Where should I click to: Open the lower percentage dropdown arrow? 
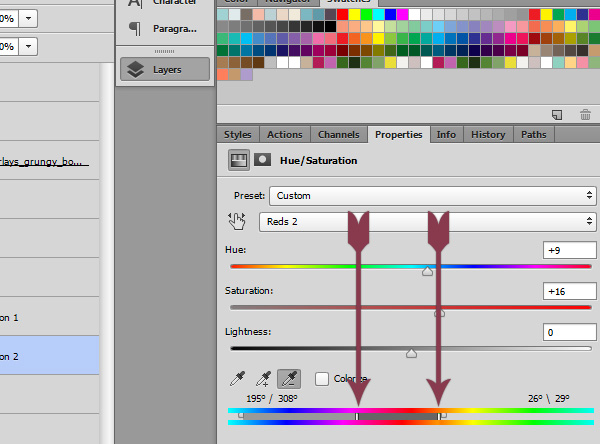(28, 46)
